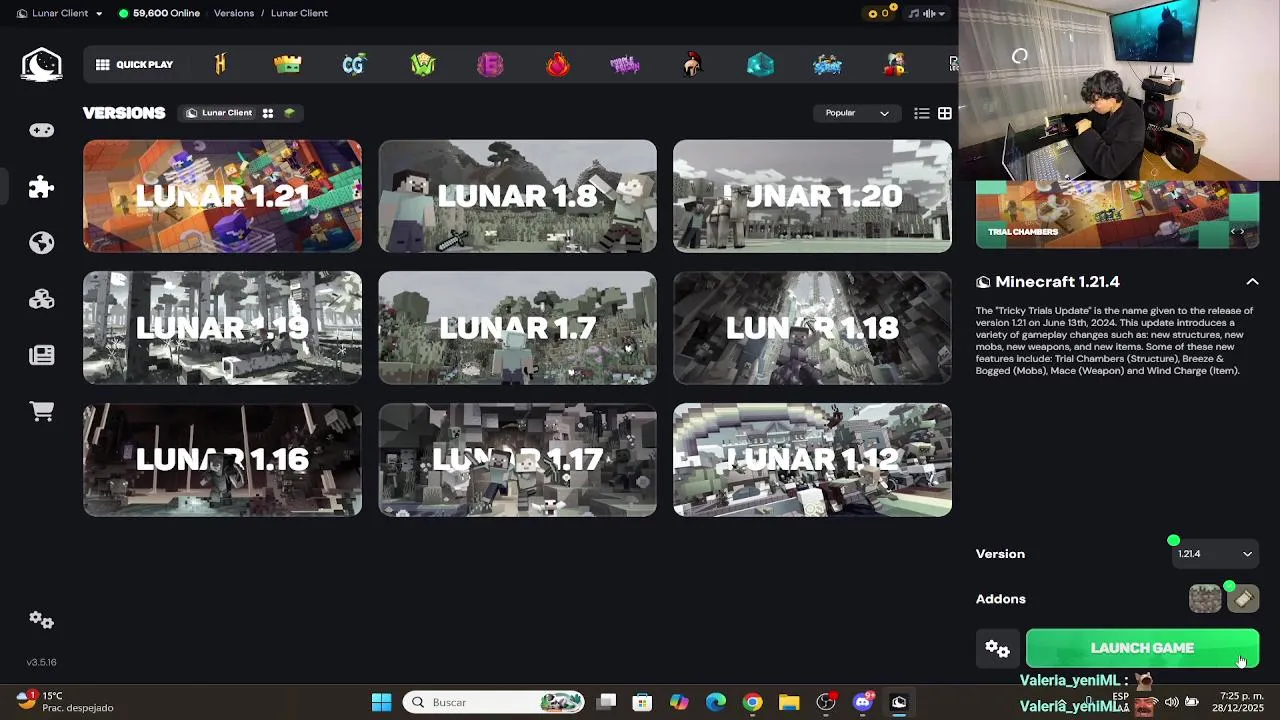Click the arrows on Trial Chambers banner

[1238, 231]
